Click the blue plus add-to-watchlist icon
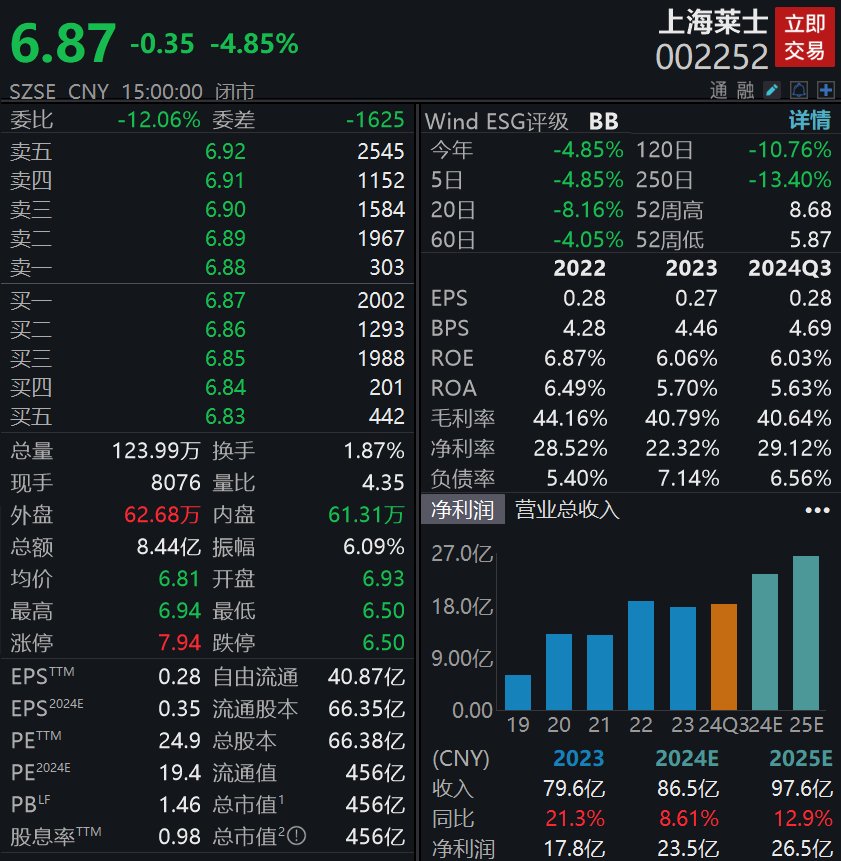 pyautogui.click(x=825, y=90)
